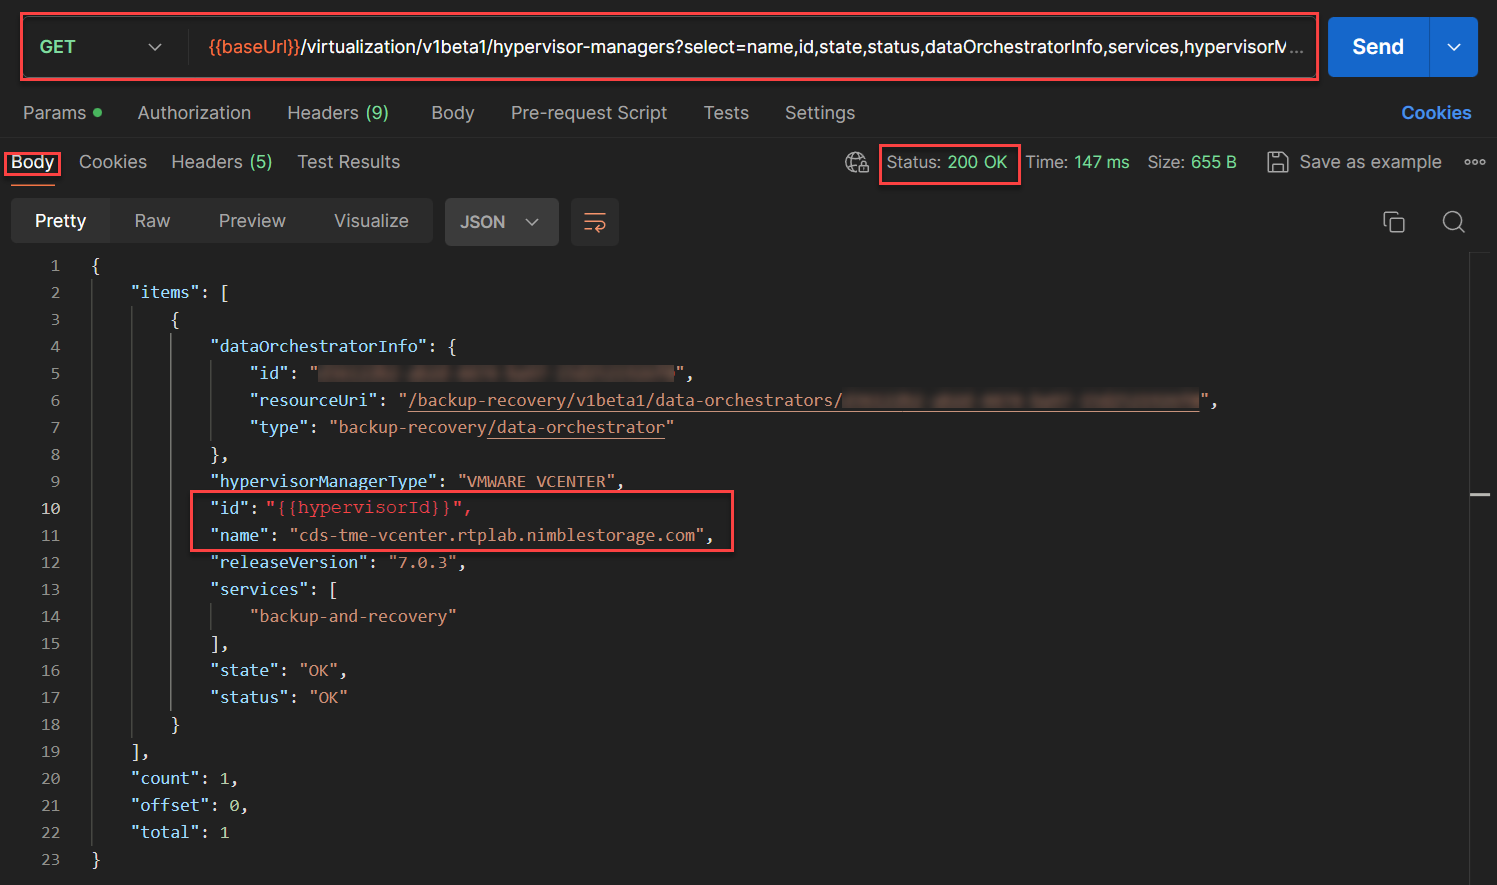1497x885 pixels.
Task: Open request Headers (9) tab
Action: 338,113
